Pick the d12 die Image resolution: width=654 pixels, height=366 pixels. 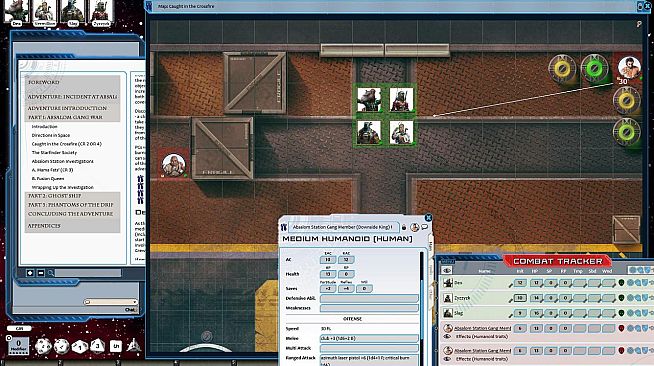(61, 346)
